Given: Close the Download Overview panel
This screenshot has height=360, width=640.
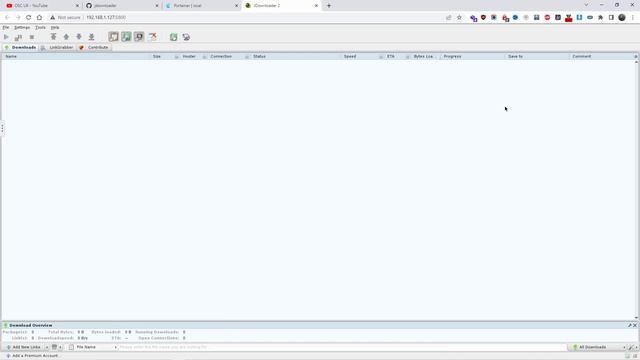Looking at the screenshot, I should pos(635,325).
